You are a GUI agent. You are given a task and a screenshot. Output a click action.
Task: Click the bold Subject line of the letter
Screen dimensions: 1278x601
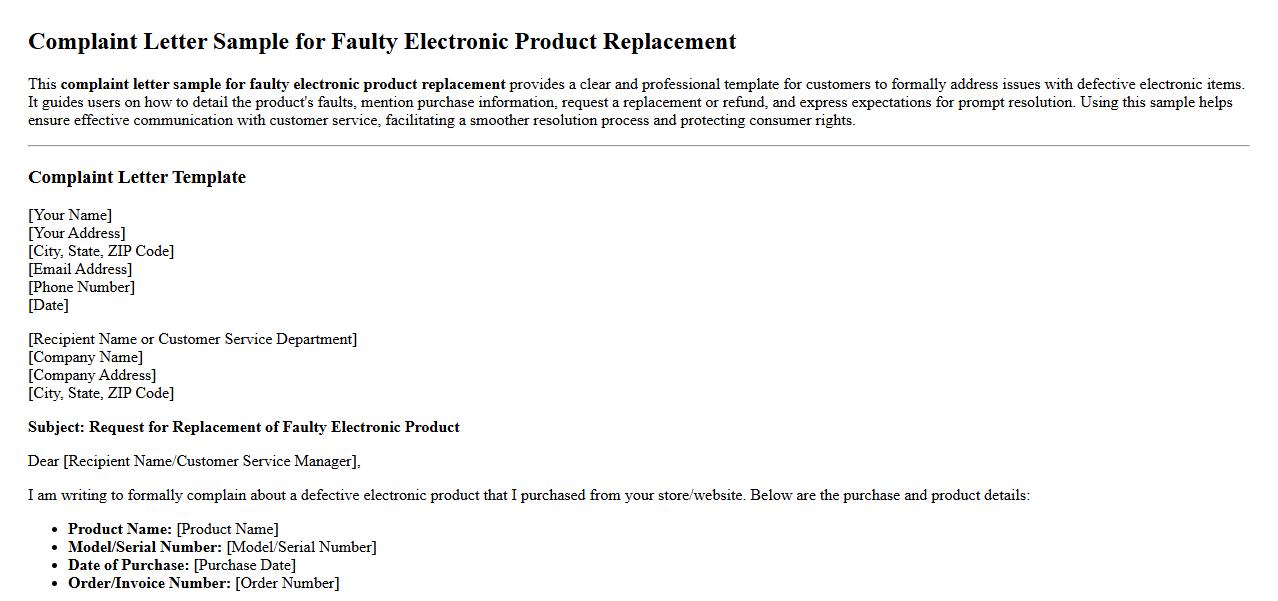click(244, 427)
